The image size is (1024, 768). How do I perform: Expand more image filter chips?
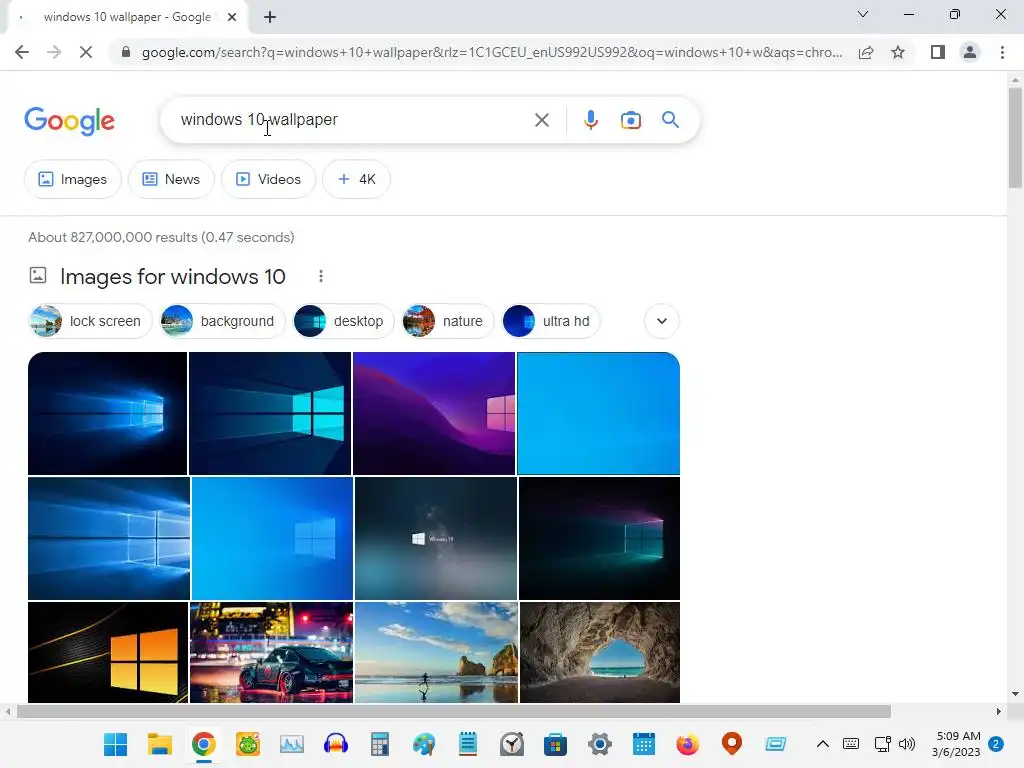[662, 321]
